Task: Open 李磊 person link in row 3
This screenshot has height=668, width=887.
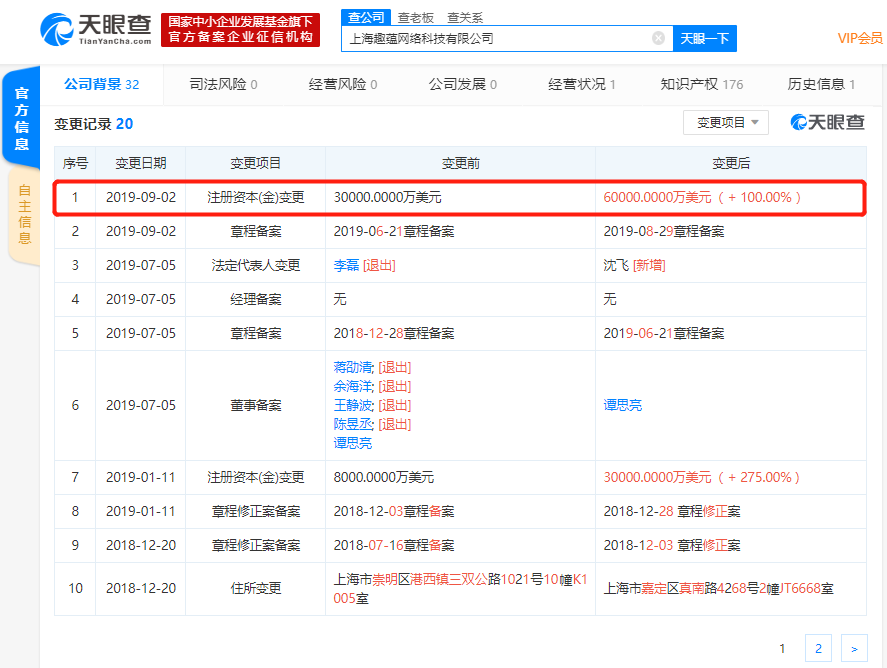Action: (345, 265)
